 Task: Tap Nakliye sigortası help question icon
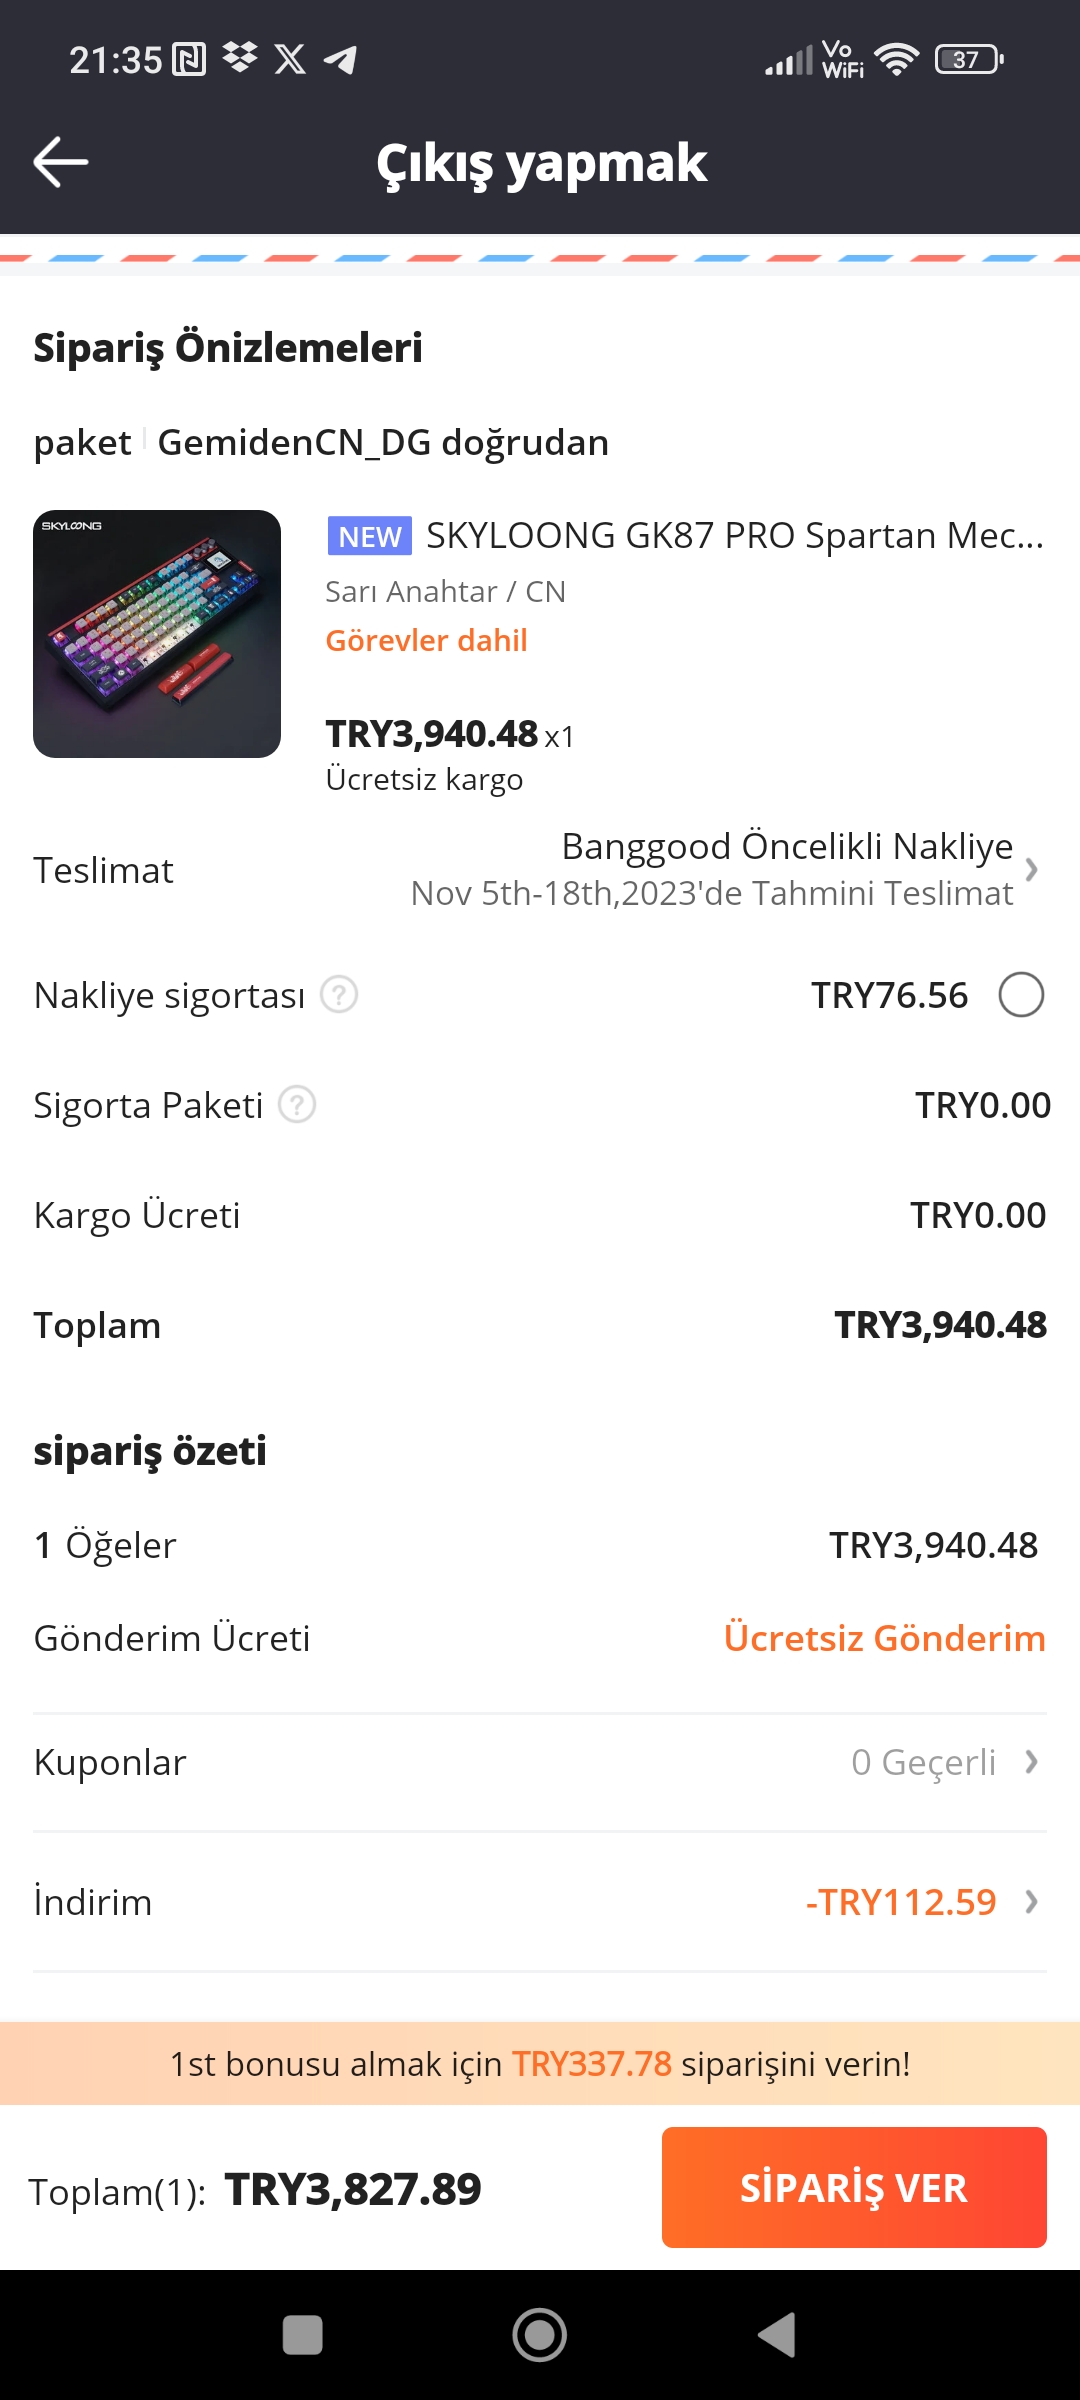(x=339, y=995)
